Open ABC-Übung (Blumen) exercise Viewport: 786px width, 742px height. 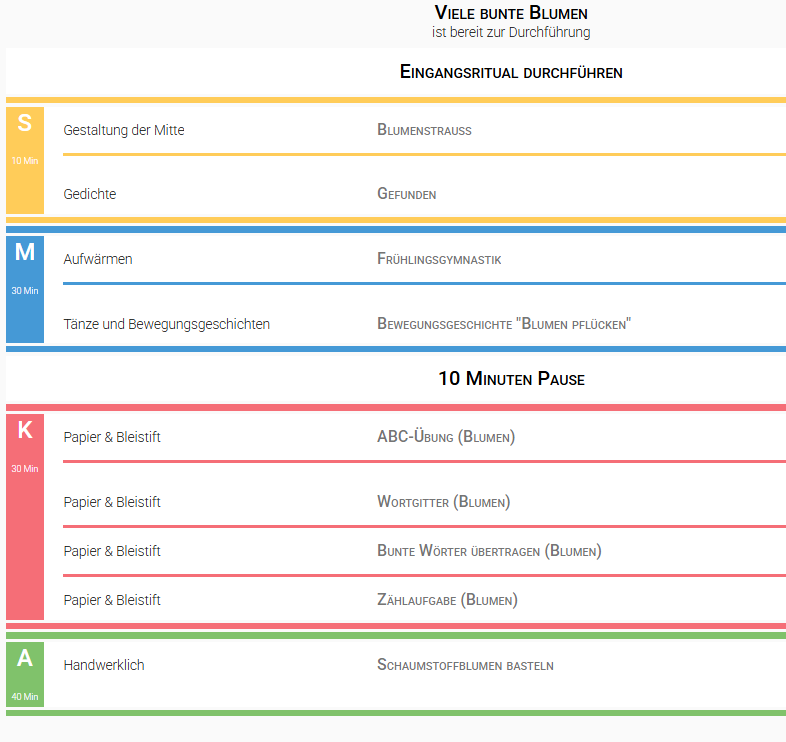click(x=446, y=437)
